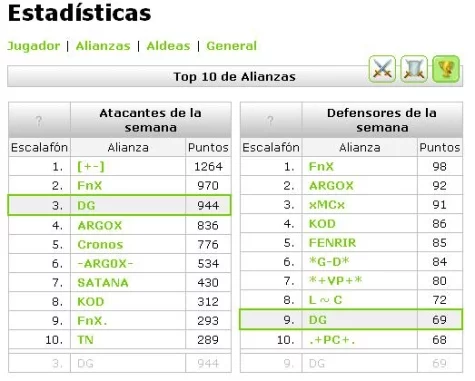Open the [+-] alliance in attackers
475x381 pixels.
point(91,166)
